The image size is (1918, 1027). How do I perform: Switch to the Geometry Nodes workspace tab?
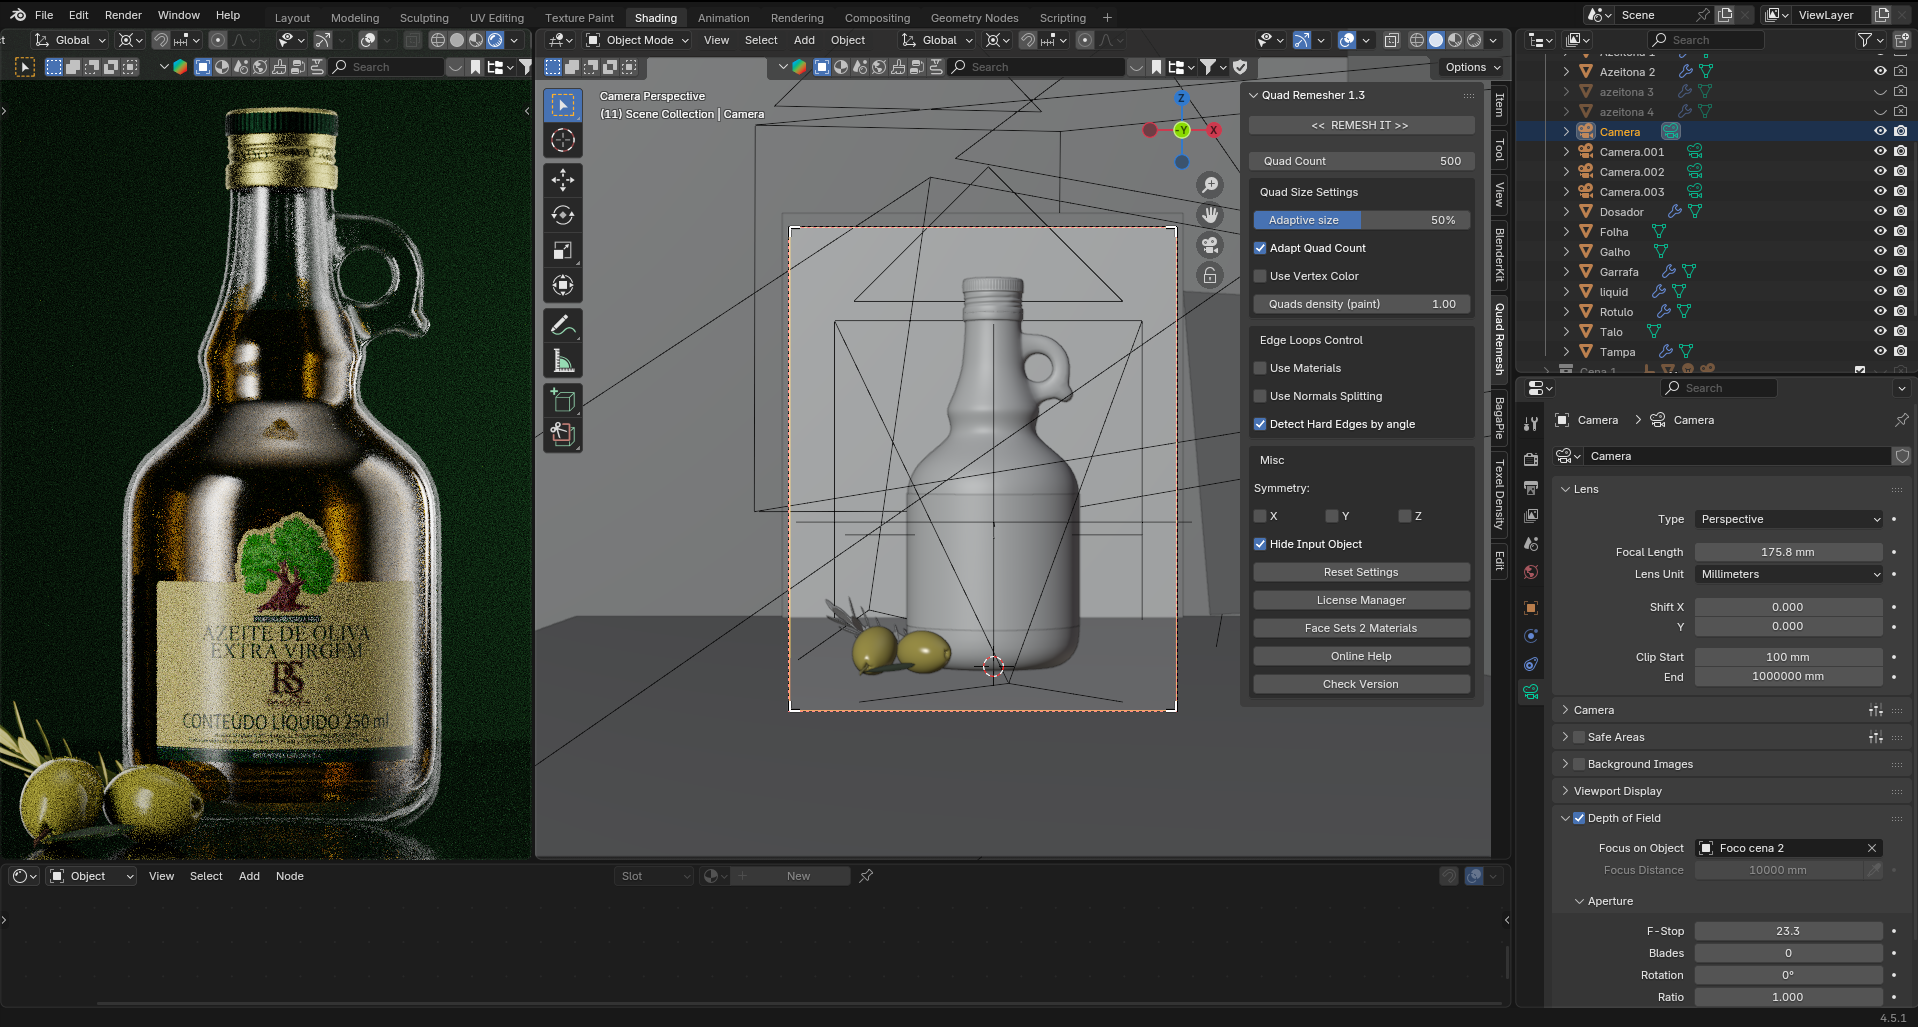(973, 17)
